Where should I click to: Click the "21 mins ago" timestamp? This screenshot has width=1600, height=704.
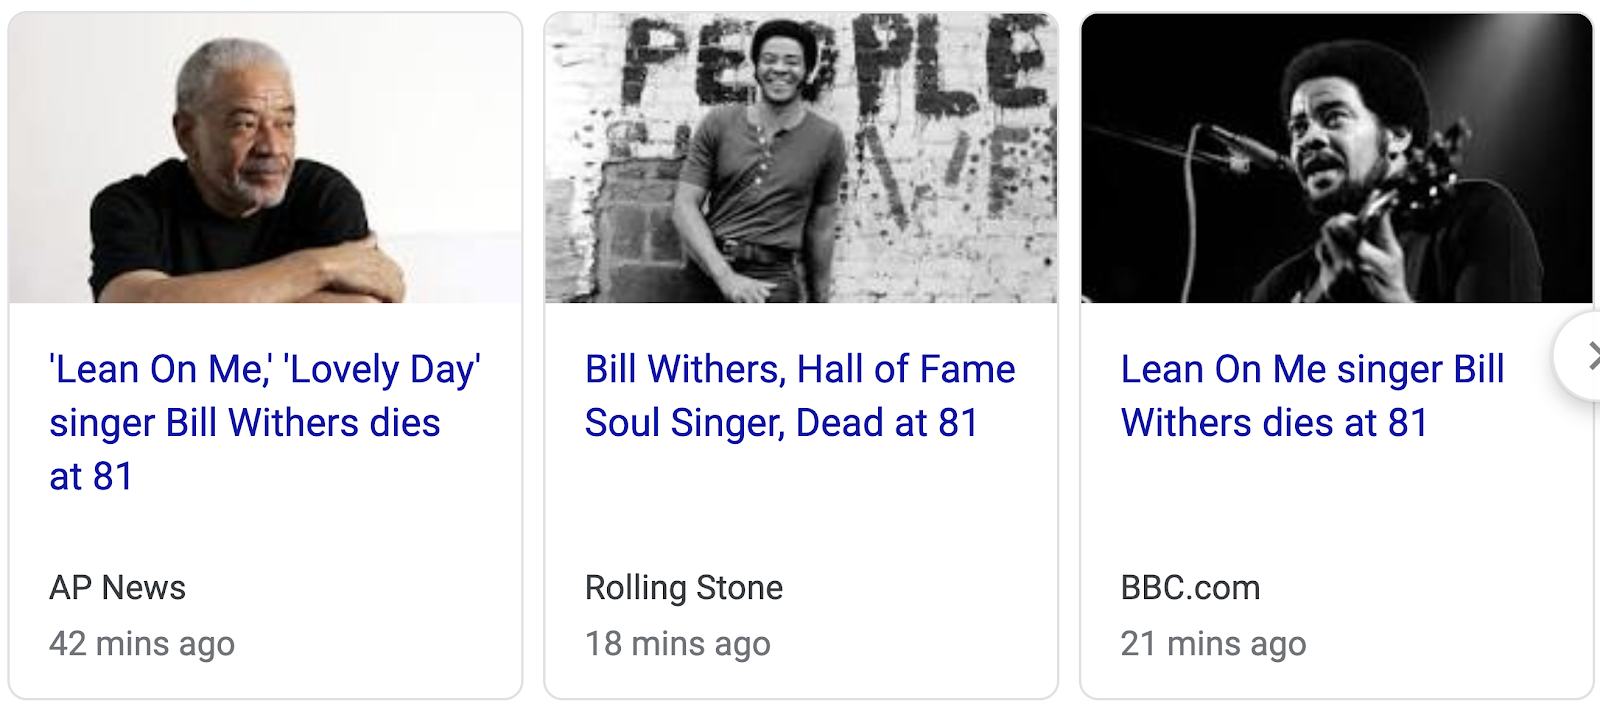click(1213, 644)
